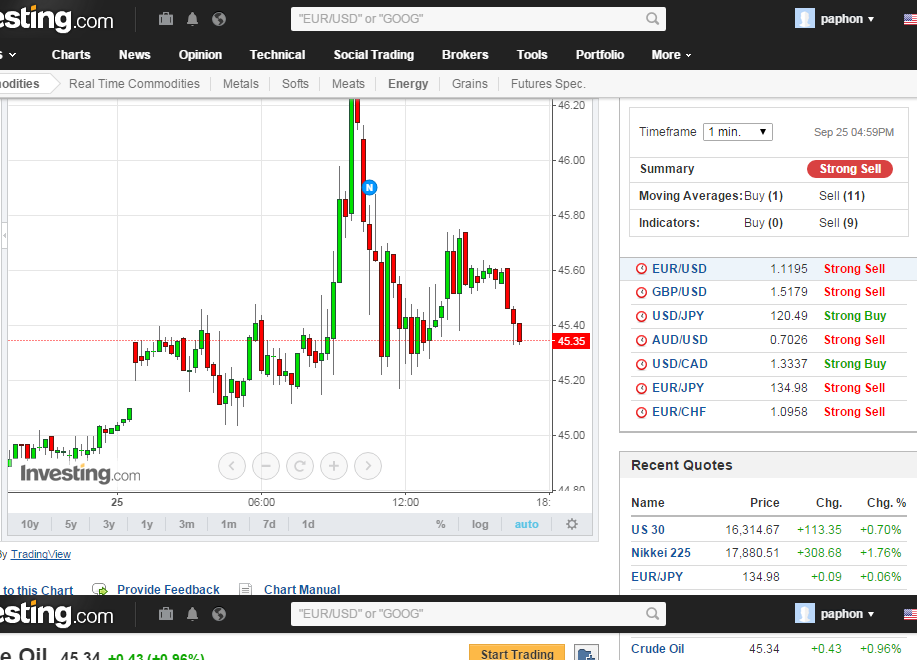Image resolution: width=917 pixels, height=660 pixels.
Task: Click the clock icon beside AUD/USD
Action: pos(642,340)
